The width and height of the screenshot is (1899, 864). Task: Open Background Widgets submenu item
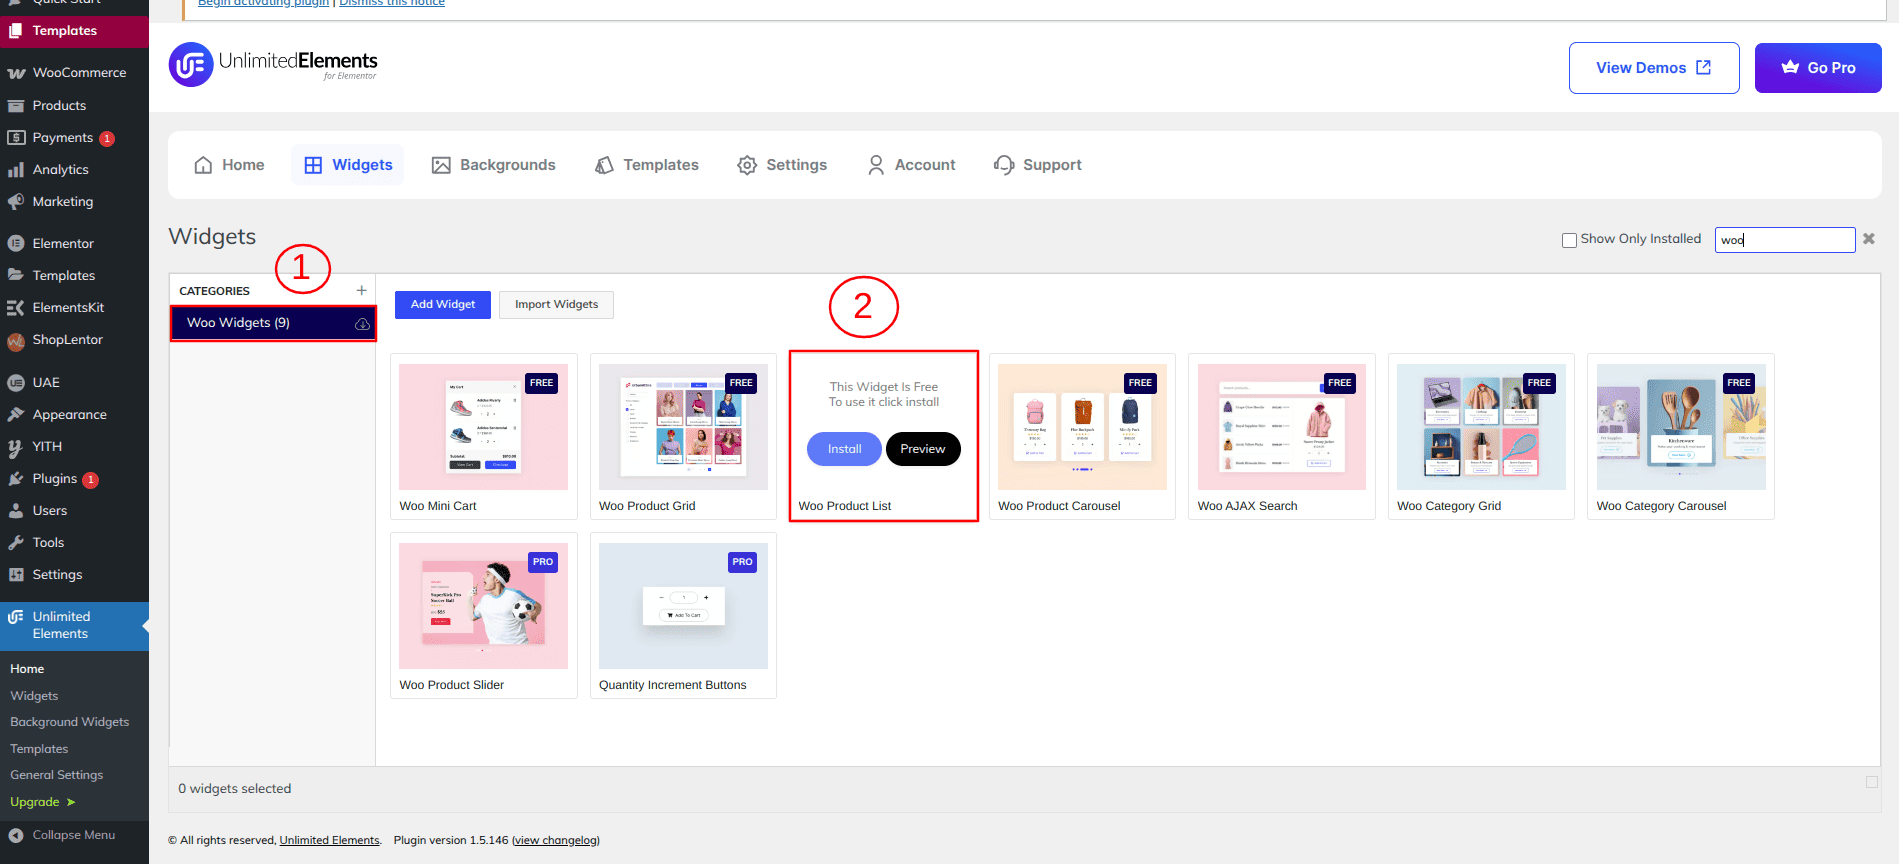[70, 722]
